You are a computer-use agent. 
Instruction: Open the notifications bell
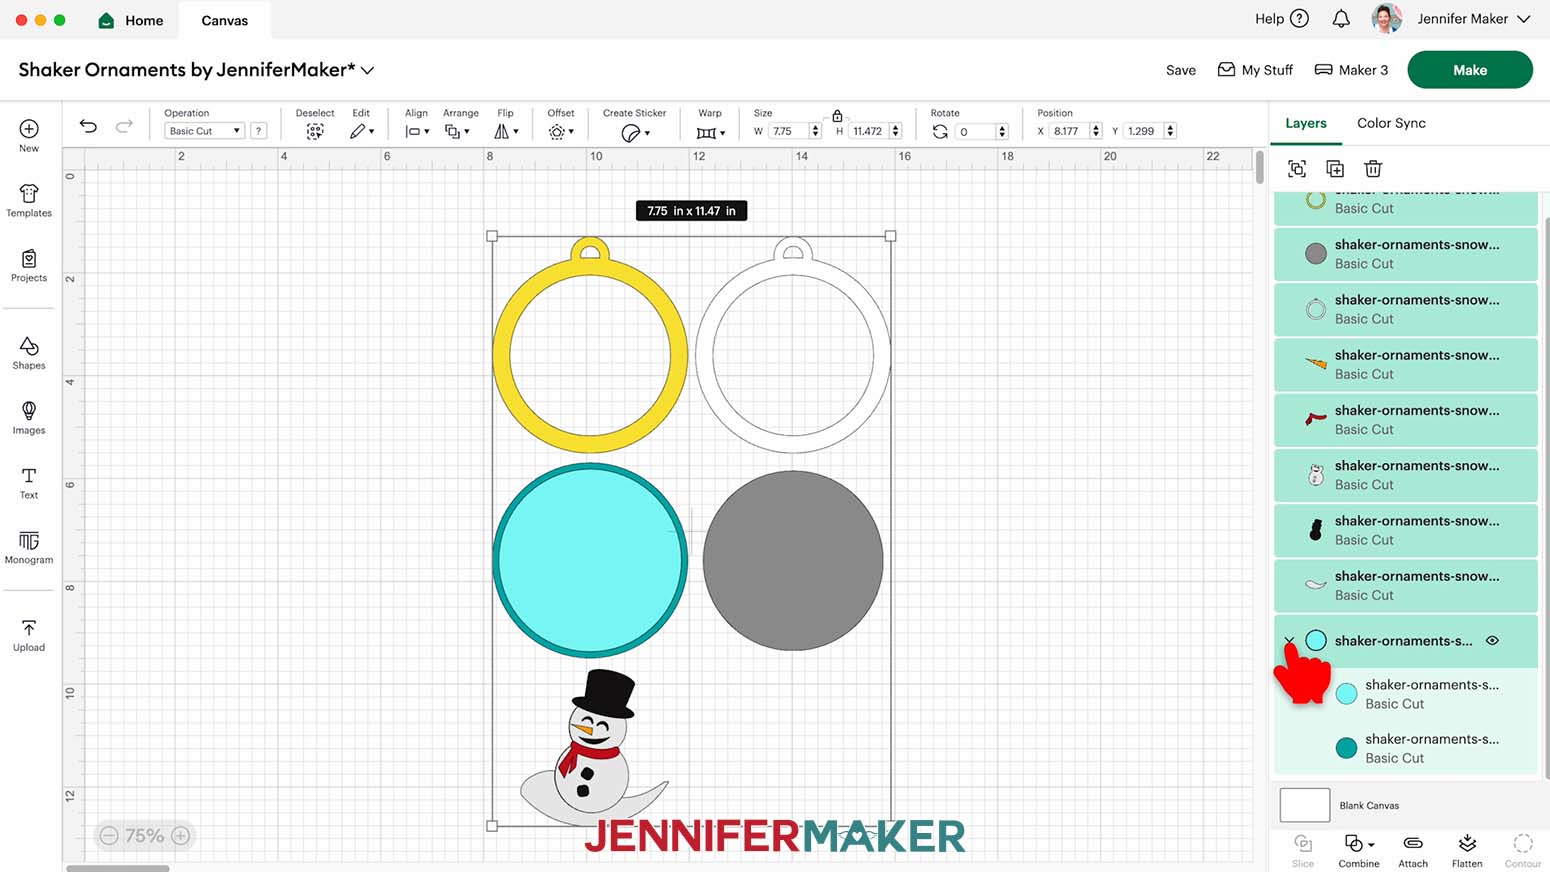point(1341,19)
